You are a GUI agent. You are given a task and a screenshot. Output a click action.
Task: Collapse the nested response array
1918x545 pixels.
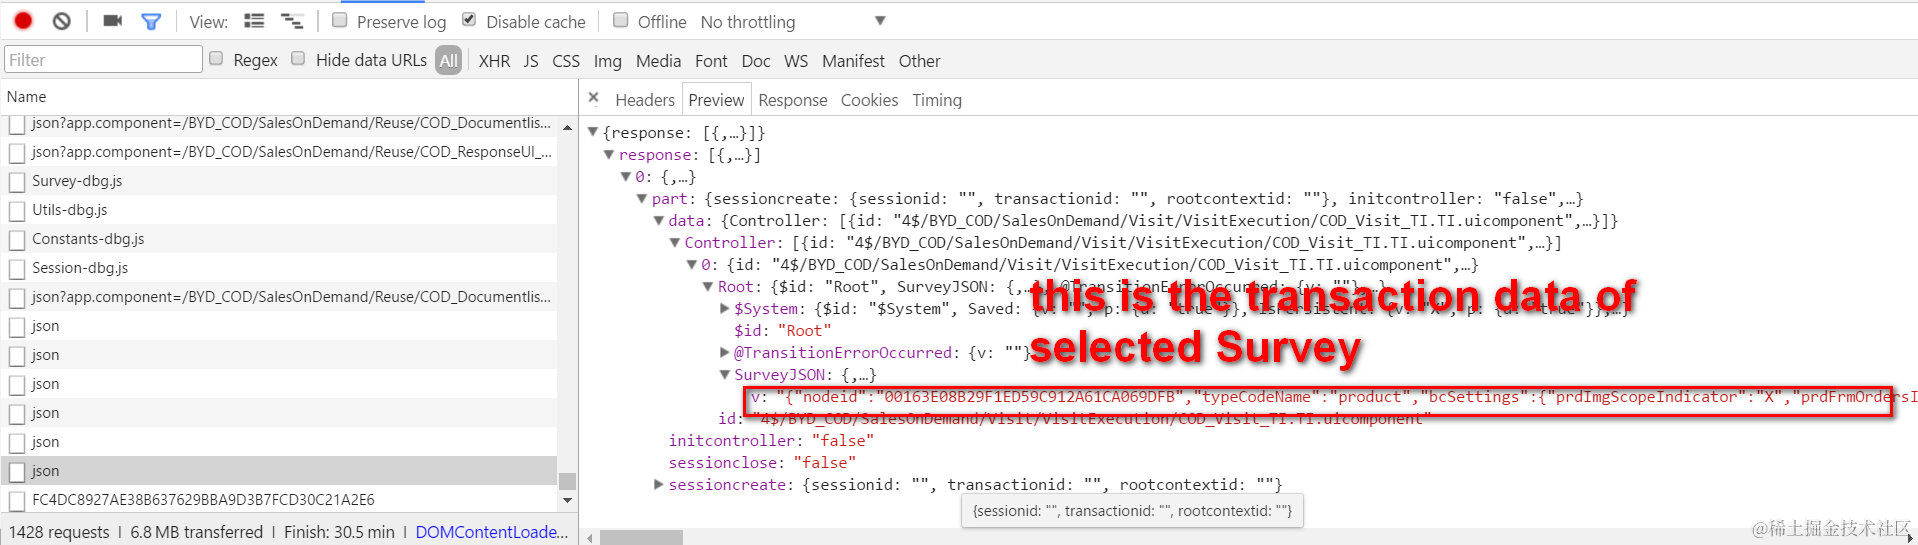(609, 155)
